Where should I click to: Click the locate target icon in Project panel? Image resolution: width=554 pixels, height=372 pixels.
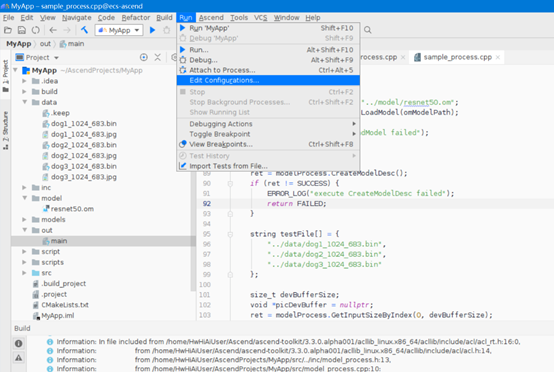143,57
